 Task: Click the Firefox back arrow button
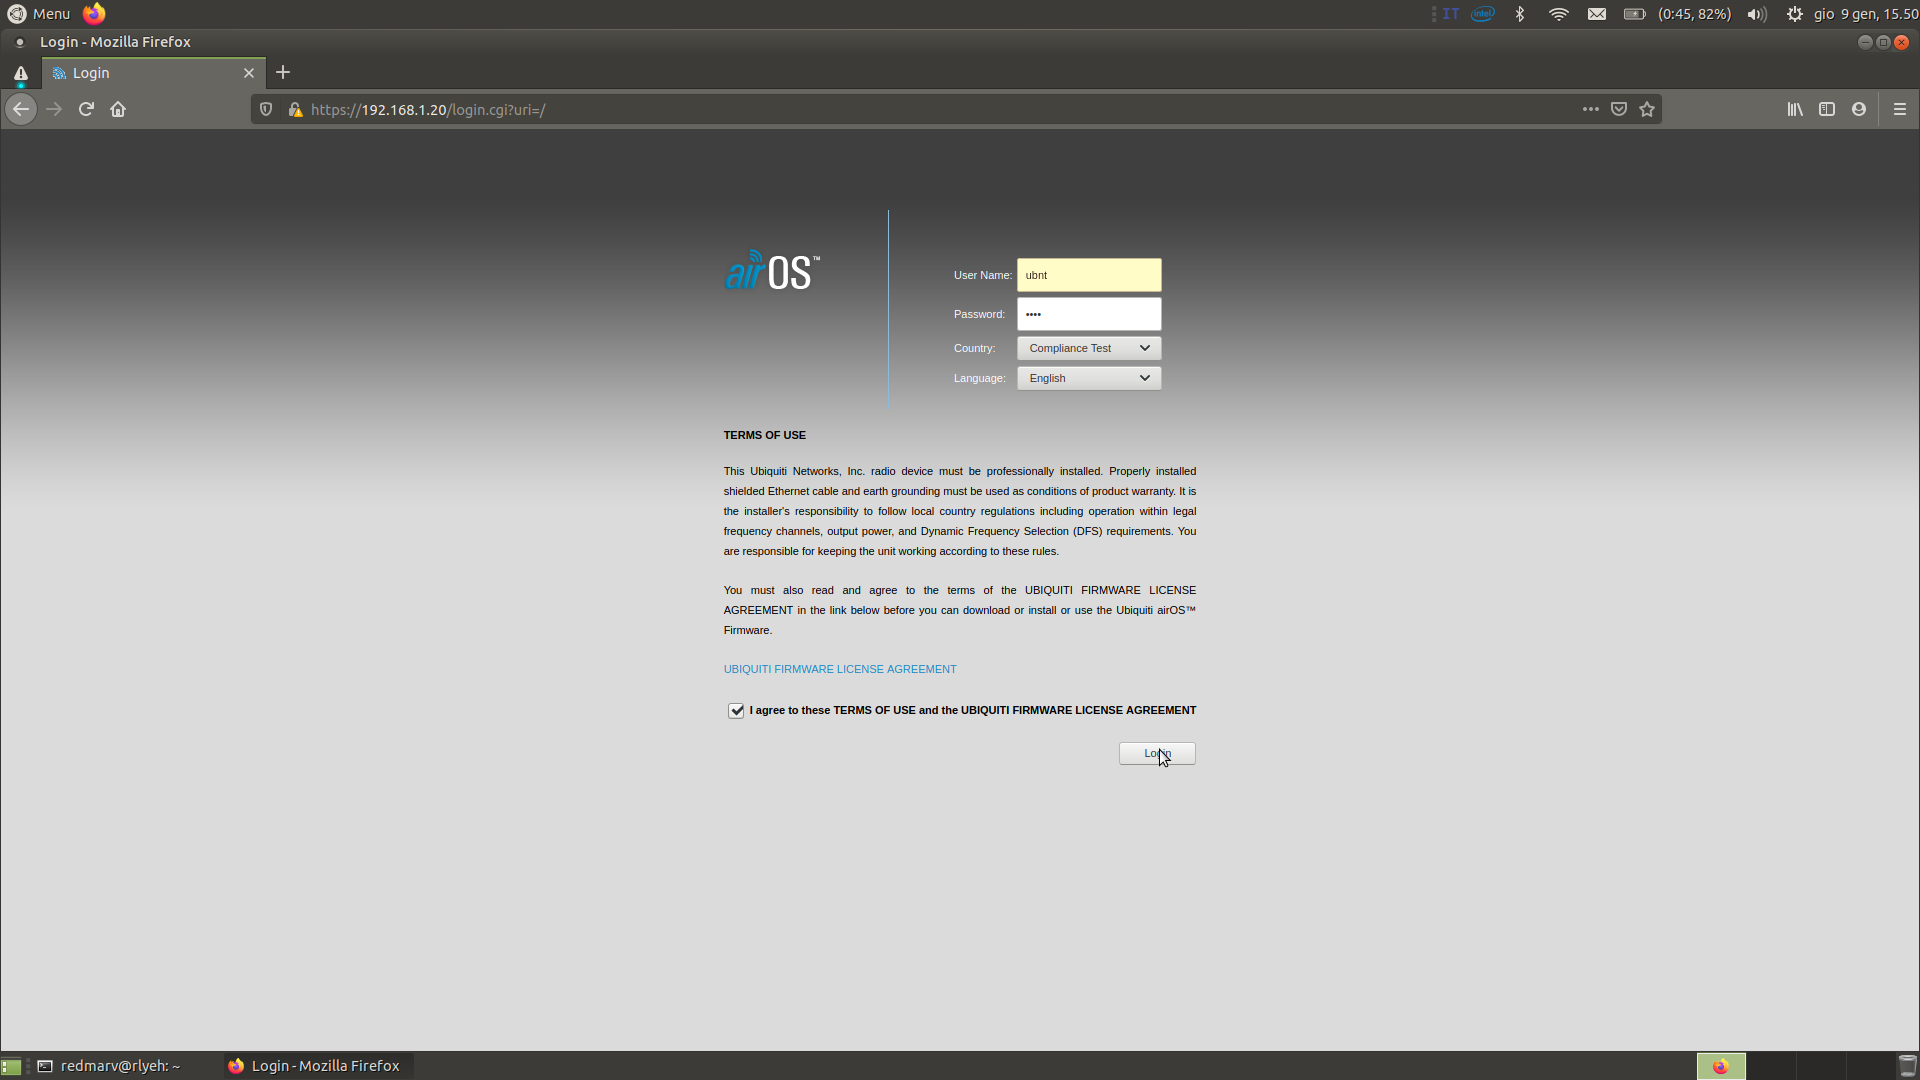point(21,109)
